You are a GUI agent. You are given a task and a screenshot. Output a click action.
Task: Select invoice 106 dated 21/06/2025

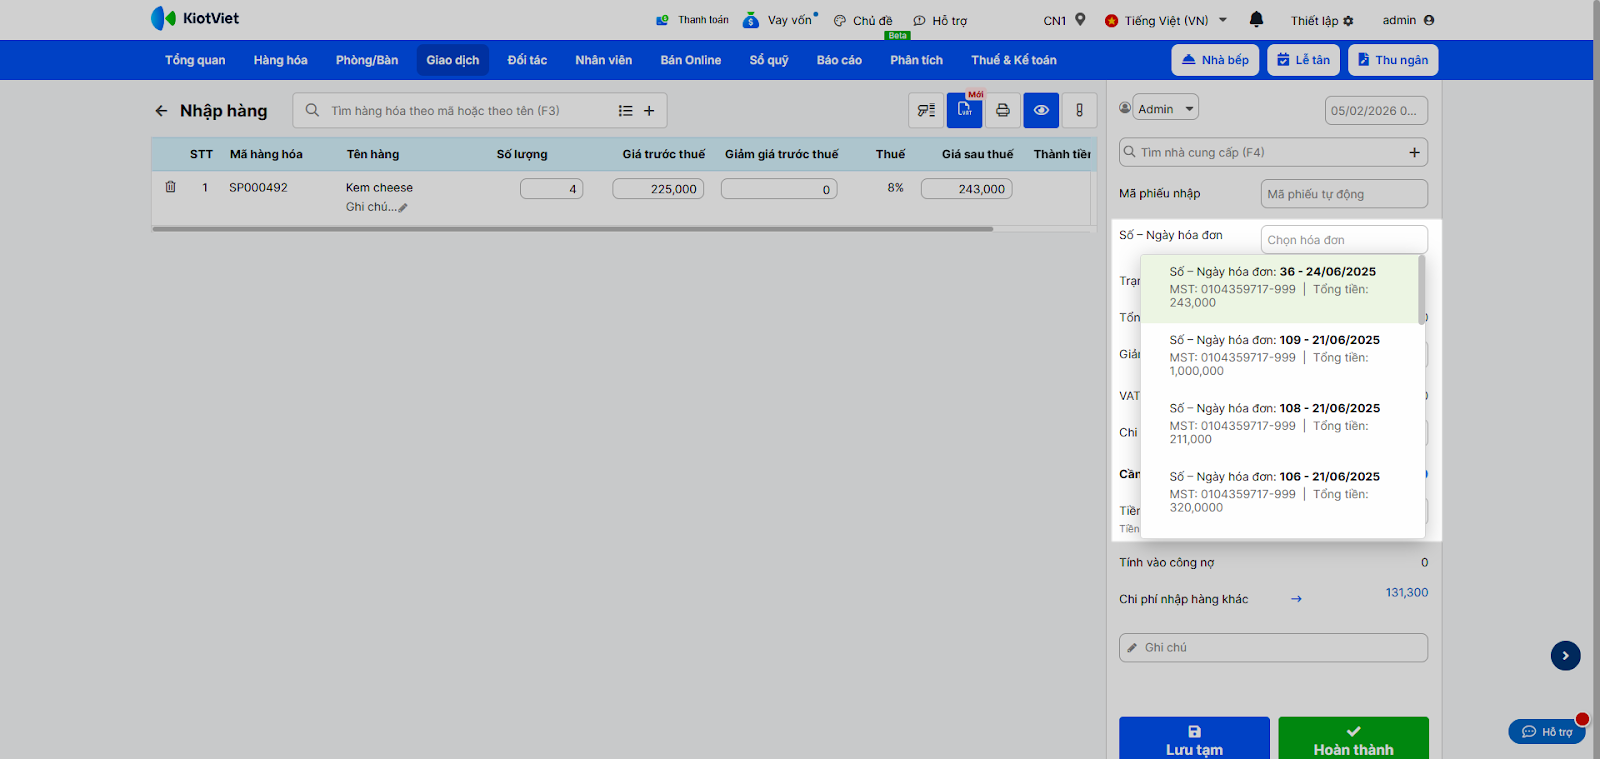[x=1279, y=492]
